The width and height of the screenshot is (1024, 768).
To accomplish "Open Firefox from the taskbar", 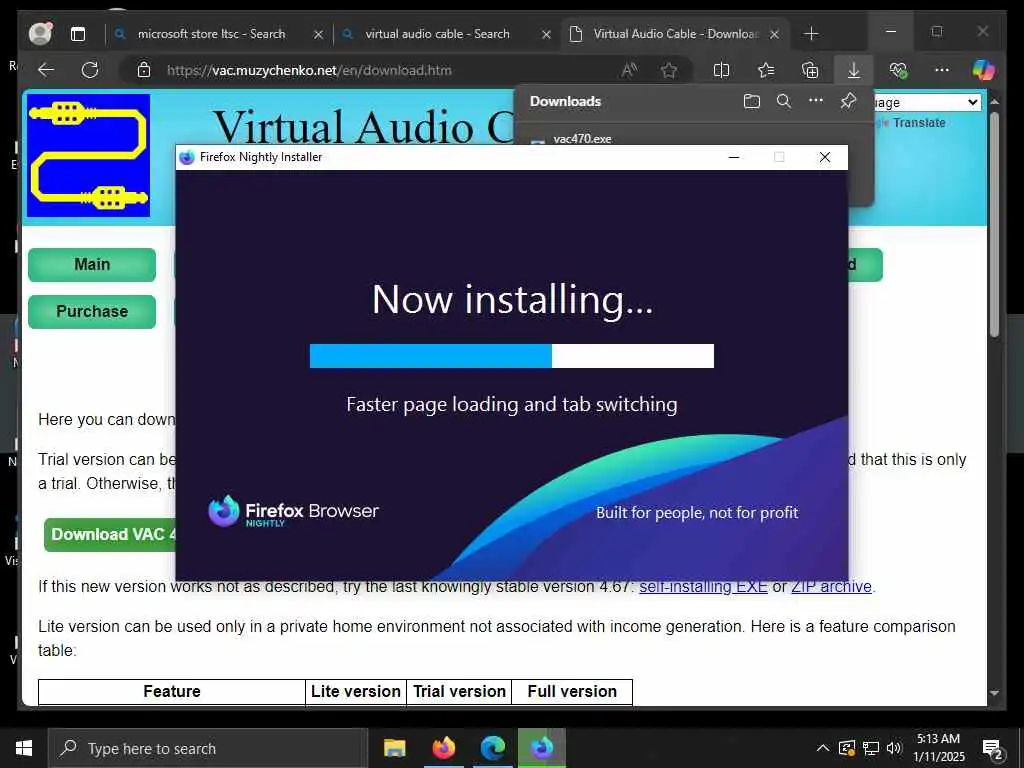I will coord(443,748).
